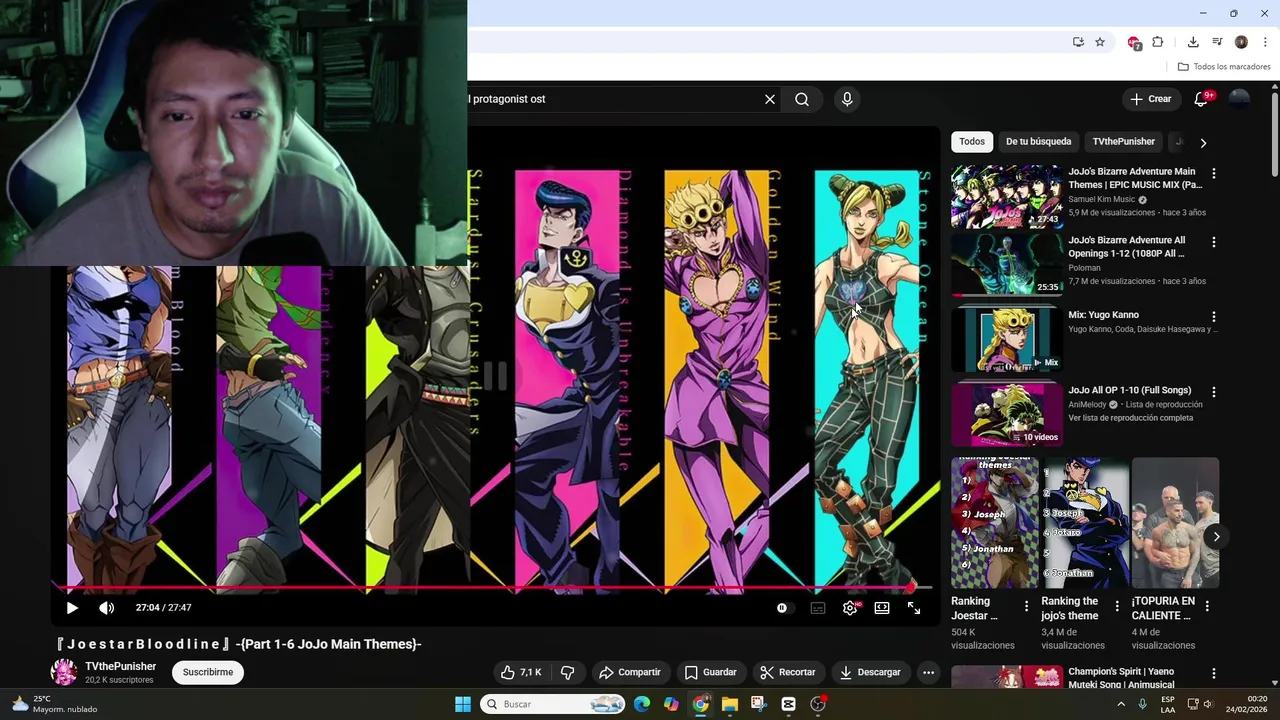
Task: Open the ¡TOPURIA EN CALIENTE short
Action: coord(1175,523)
